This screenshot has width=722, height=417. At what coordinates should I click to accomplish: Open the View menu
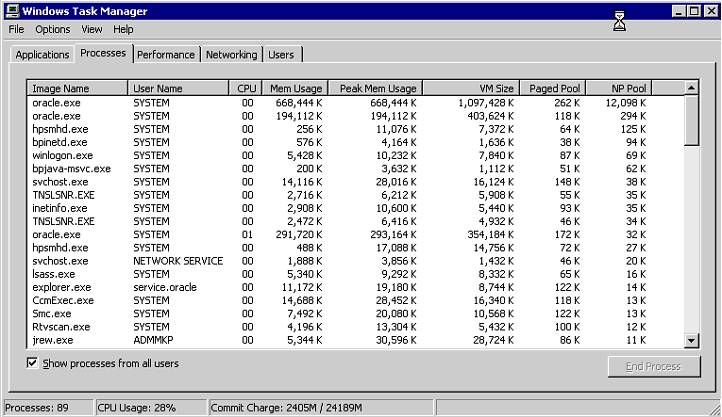coord(92,29)
